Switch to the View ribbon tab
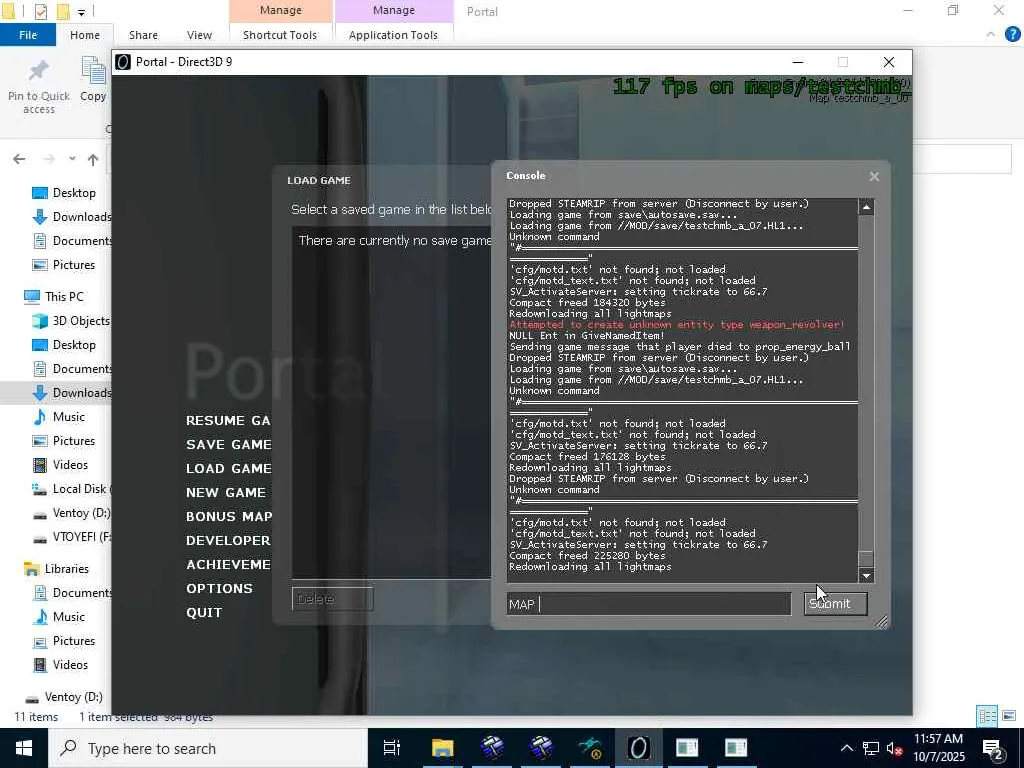1024x768 pixels. coord(199,35)
